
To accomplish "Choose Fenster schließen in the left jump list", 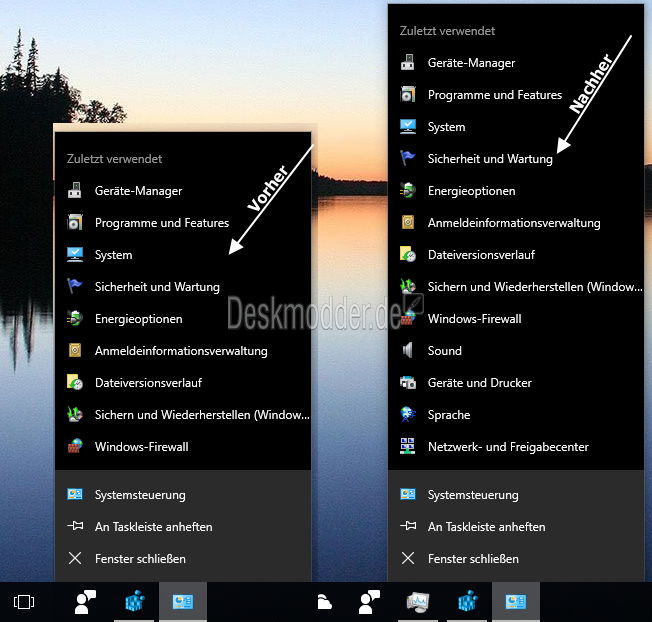I will 140,559.
